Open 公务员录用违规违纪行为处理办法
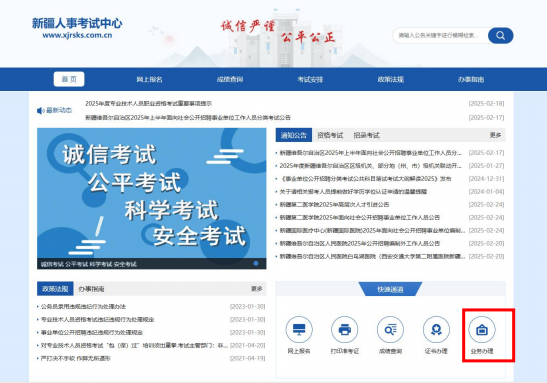547x383 pixels. [83, 307]
